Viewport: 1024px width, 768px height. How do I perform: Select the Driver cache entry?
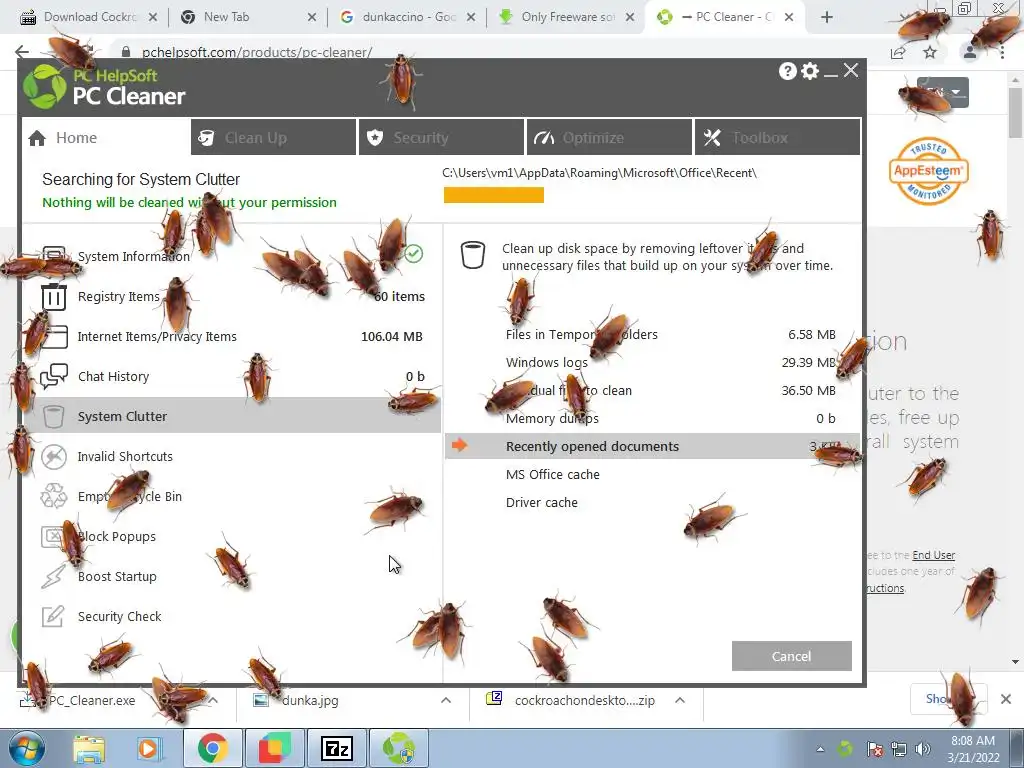653,502
